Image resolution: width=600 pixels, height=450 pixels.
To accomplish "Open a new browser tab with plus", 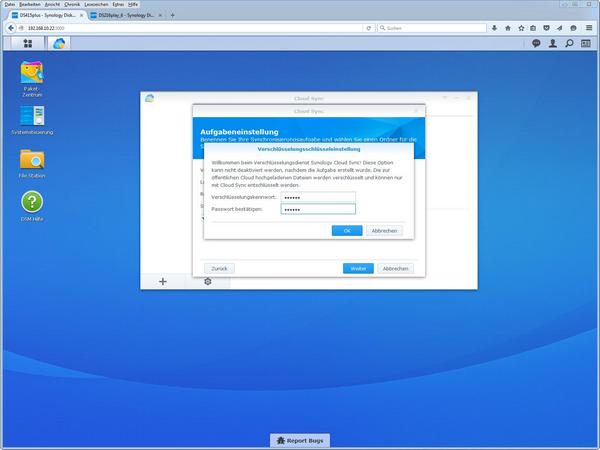I will [x=173, y=15].
